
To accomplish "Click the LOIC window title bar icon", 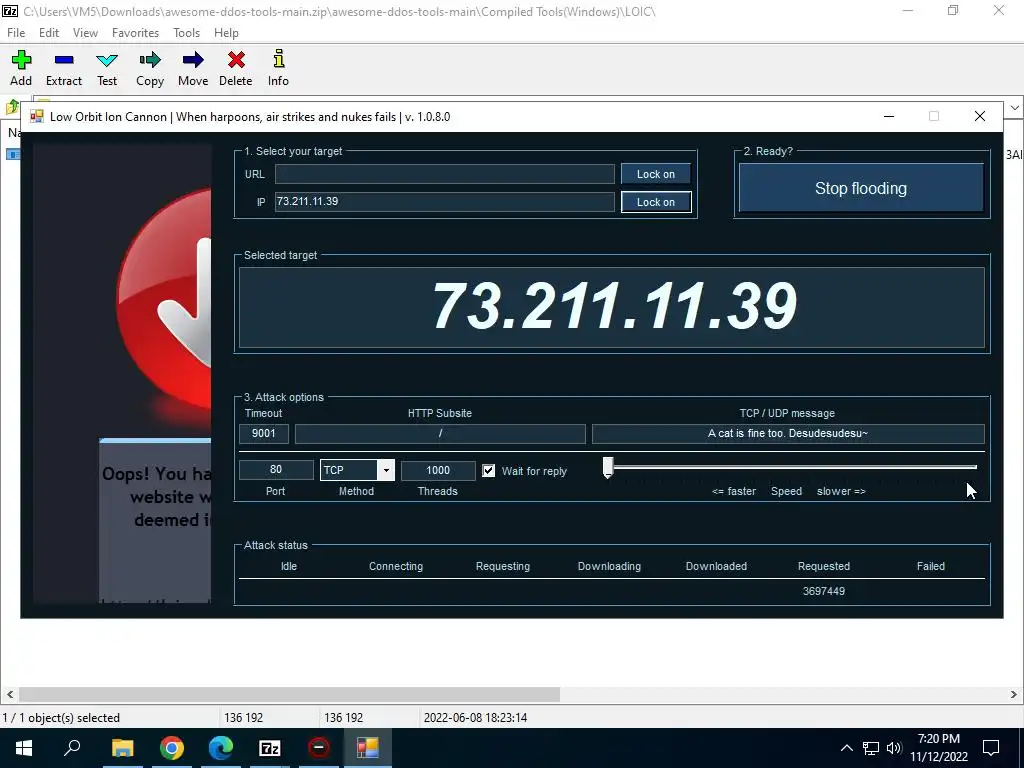I will tap(37, 117).
